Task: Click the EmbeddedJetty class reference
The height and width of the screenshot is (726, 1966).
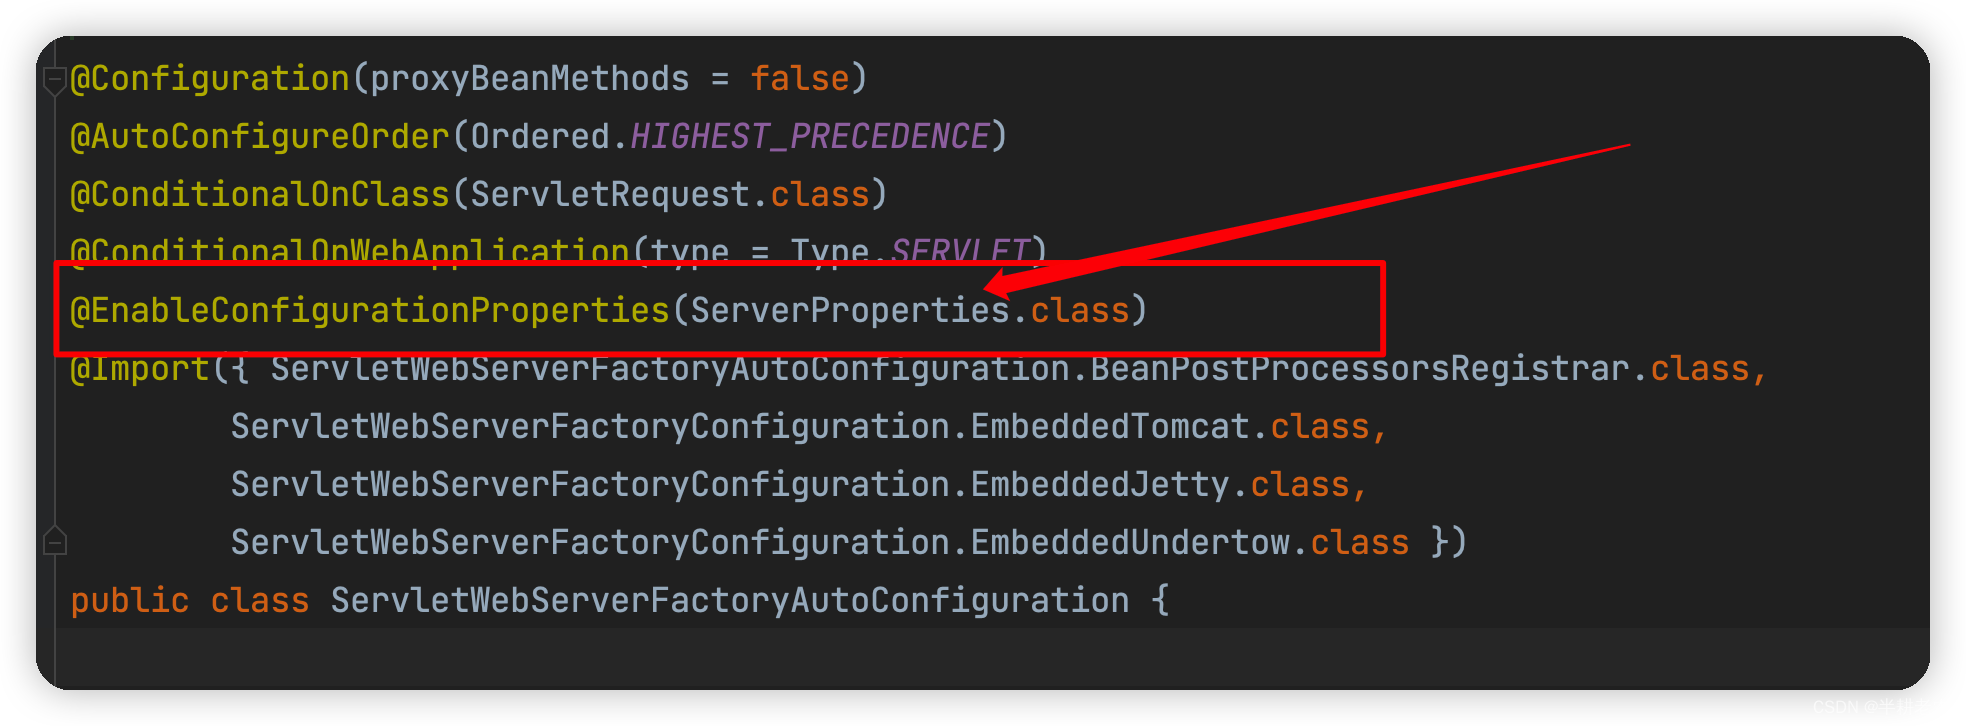Action: pos(1100,484)
